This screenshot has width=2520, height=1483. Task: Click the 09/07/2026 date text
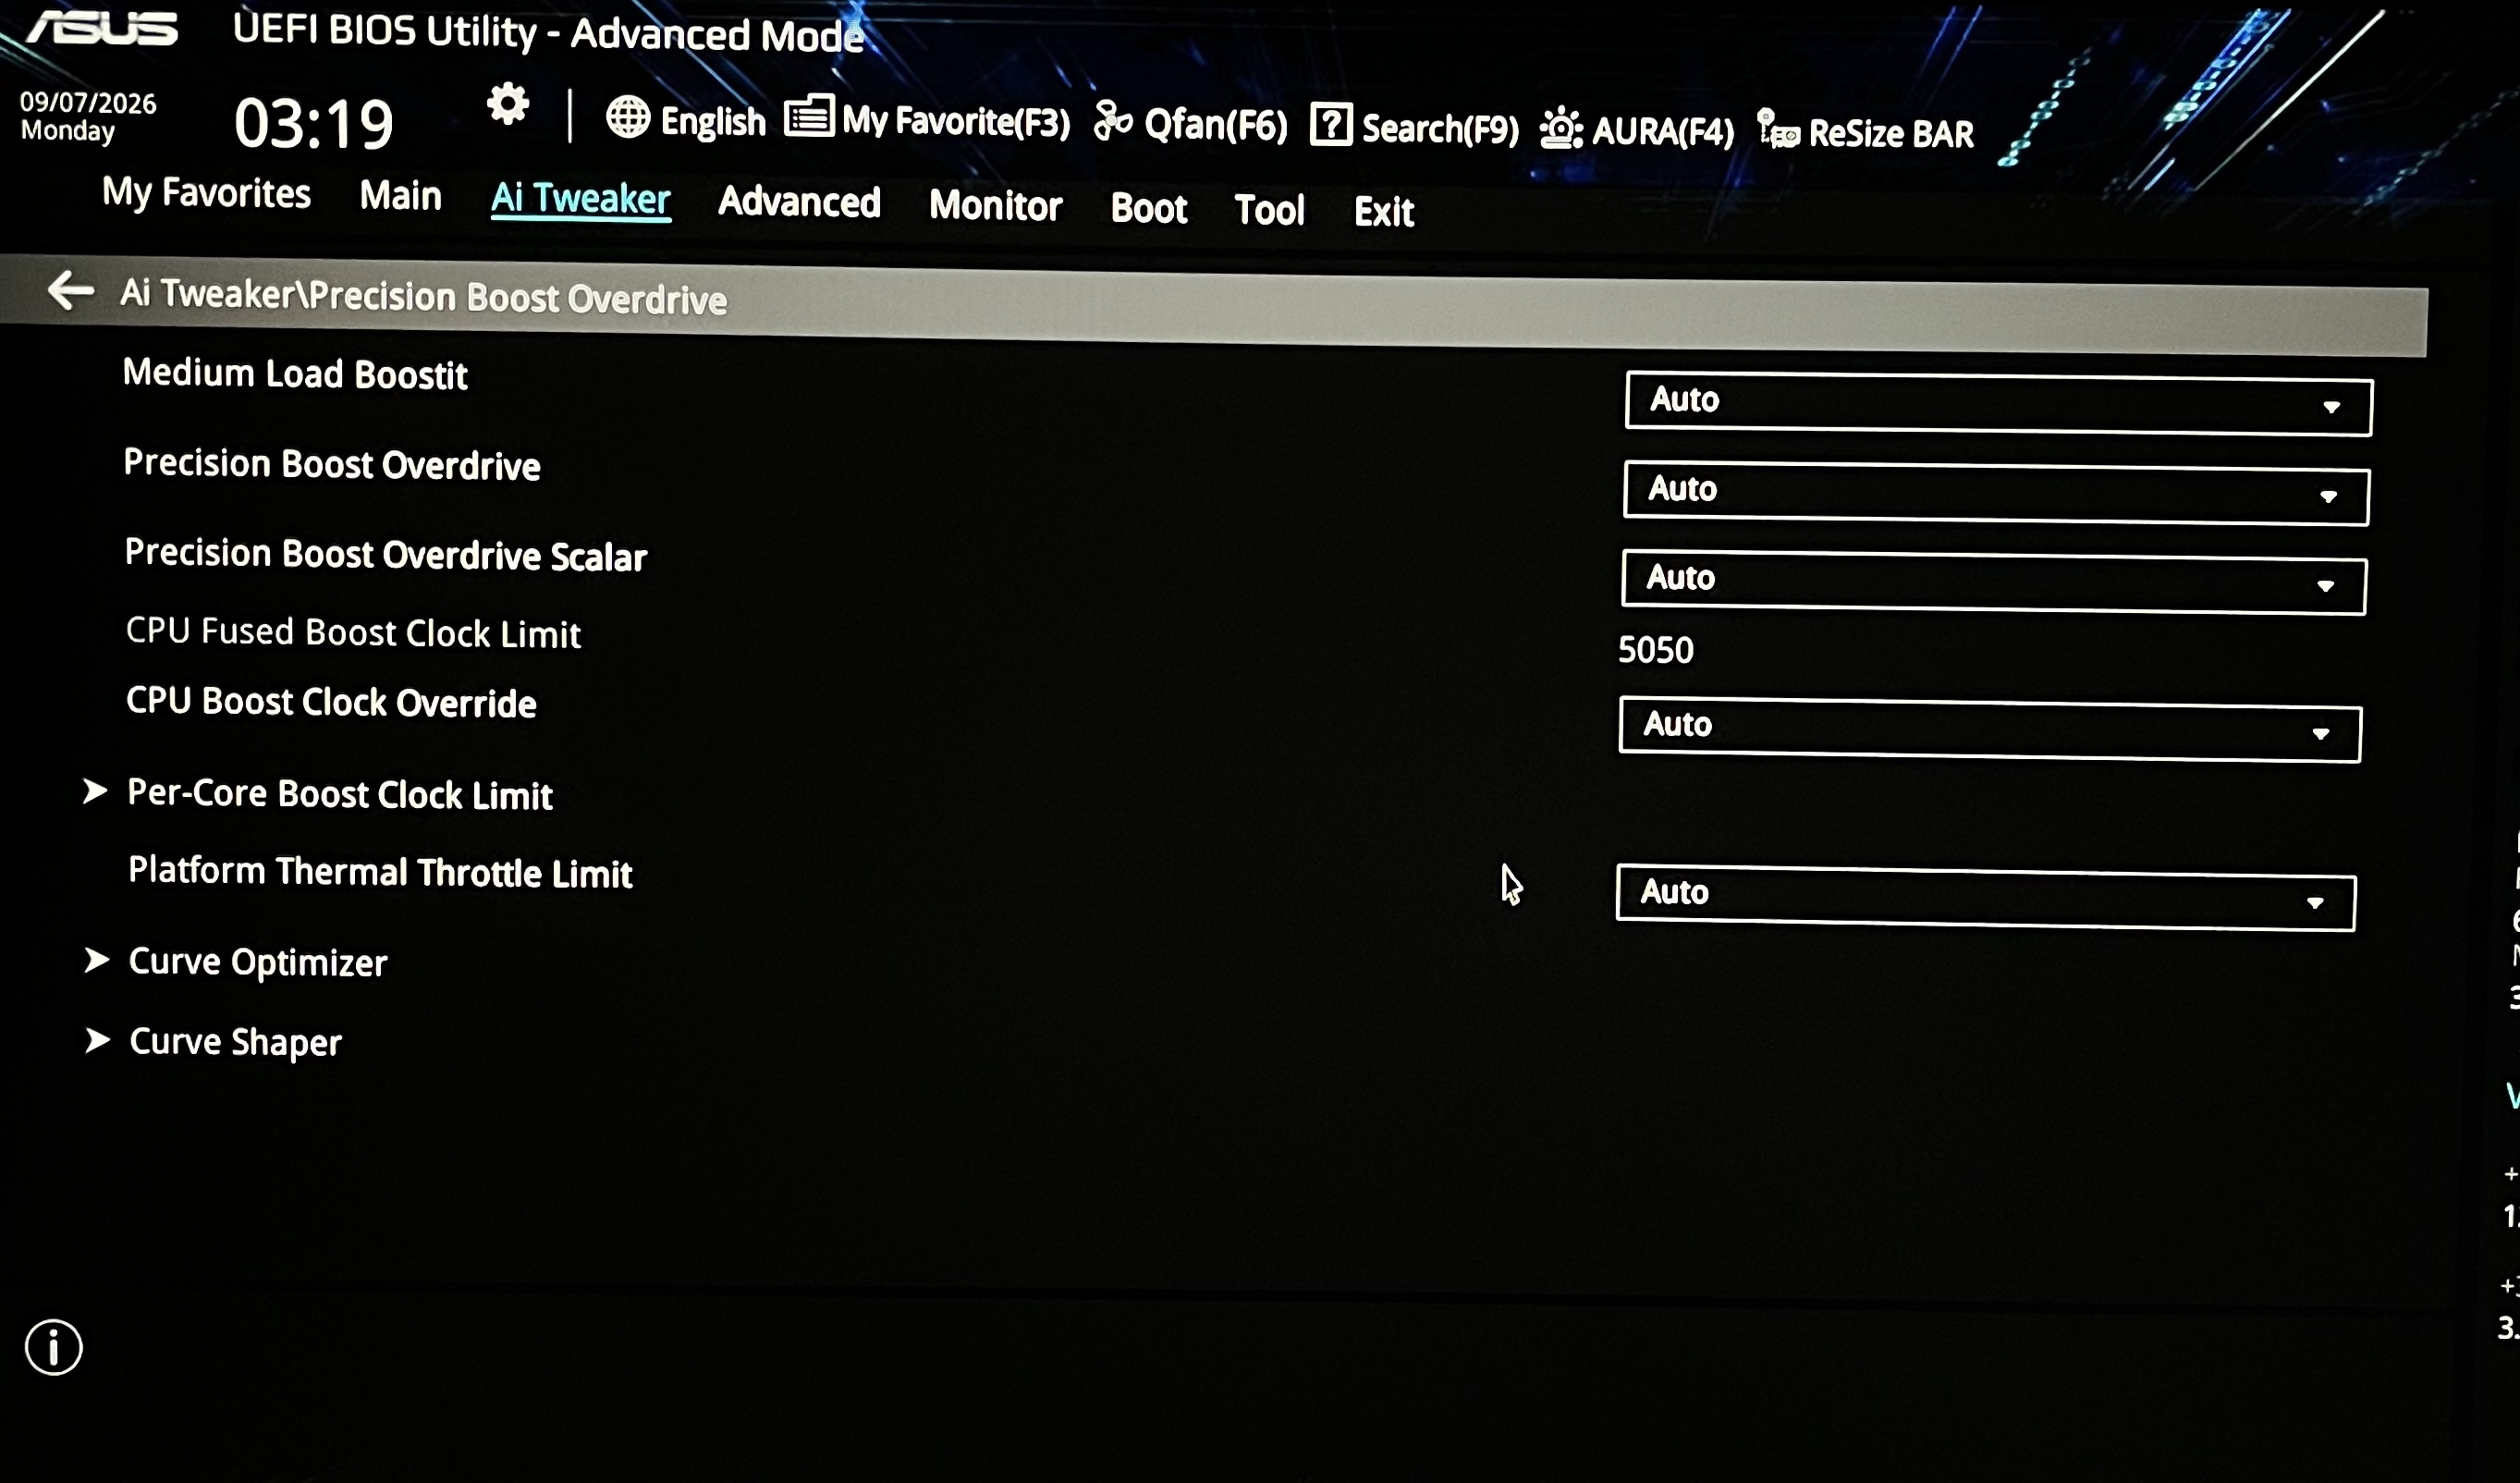[88, 102]
